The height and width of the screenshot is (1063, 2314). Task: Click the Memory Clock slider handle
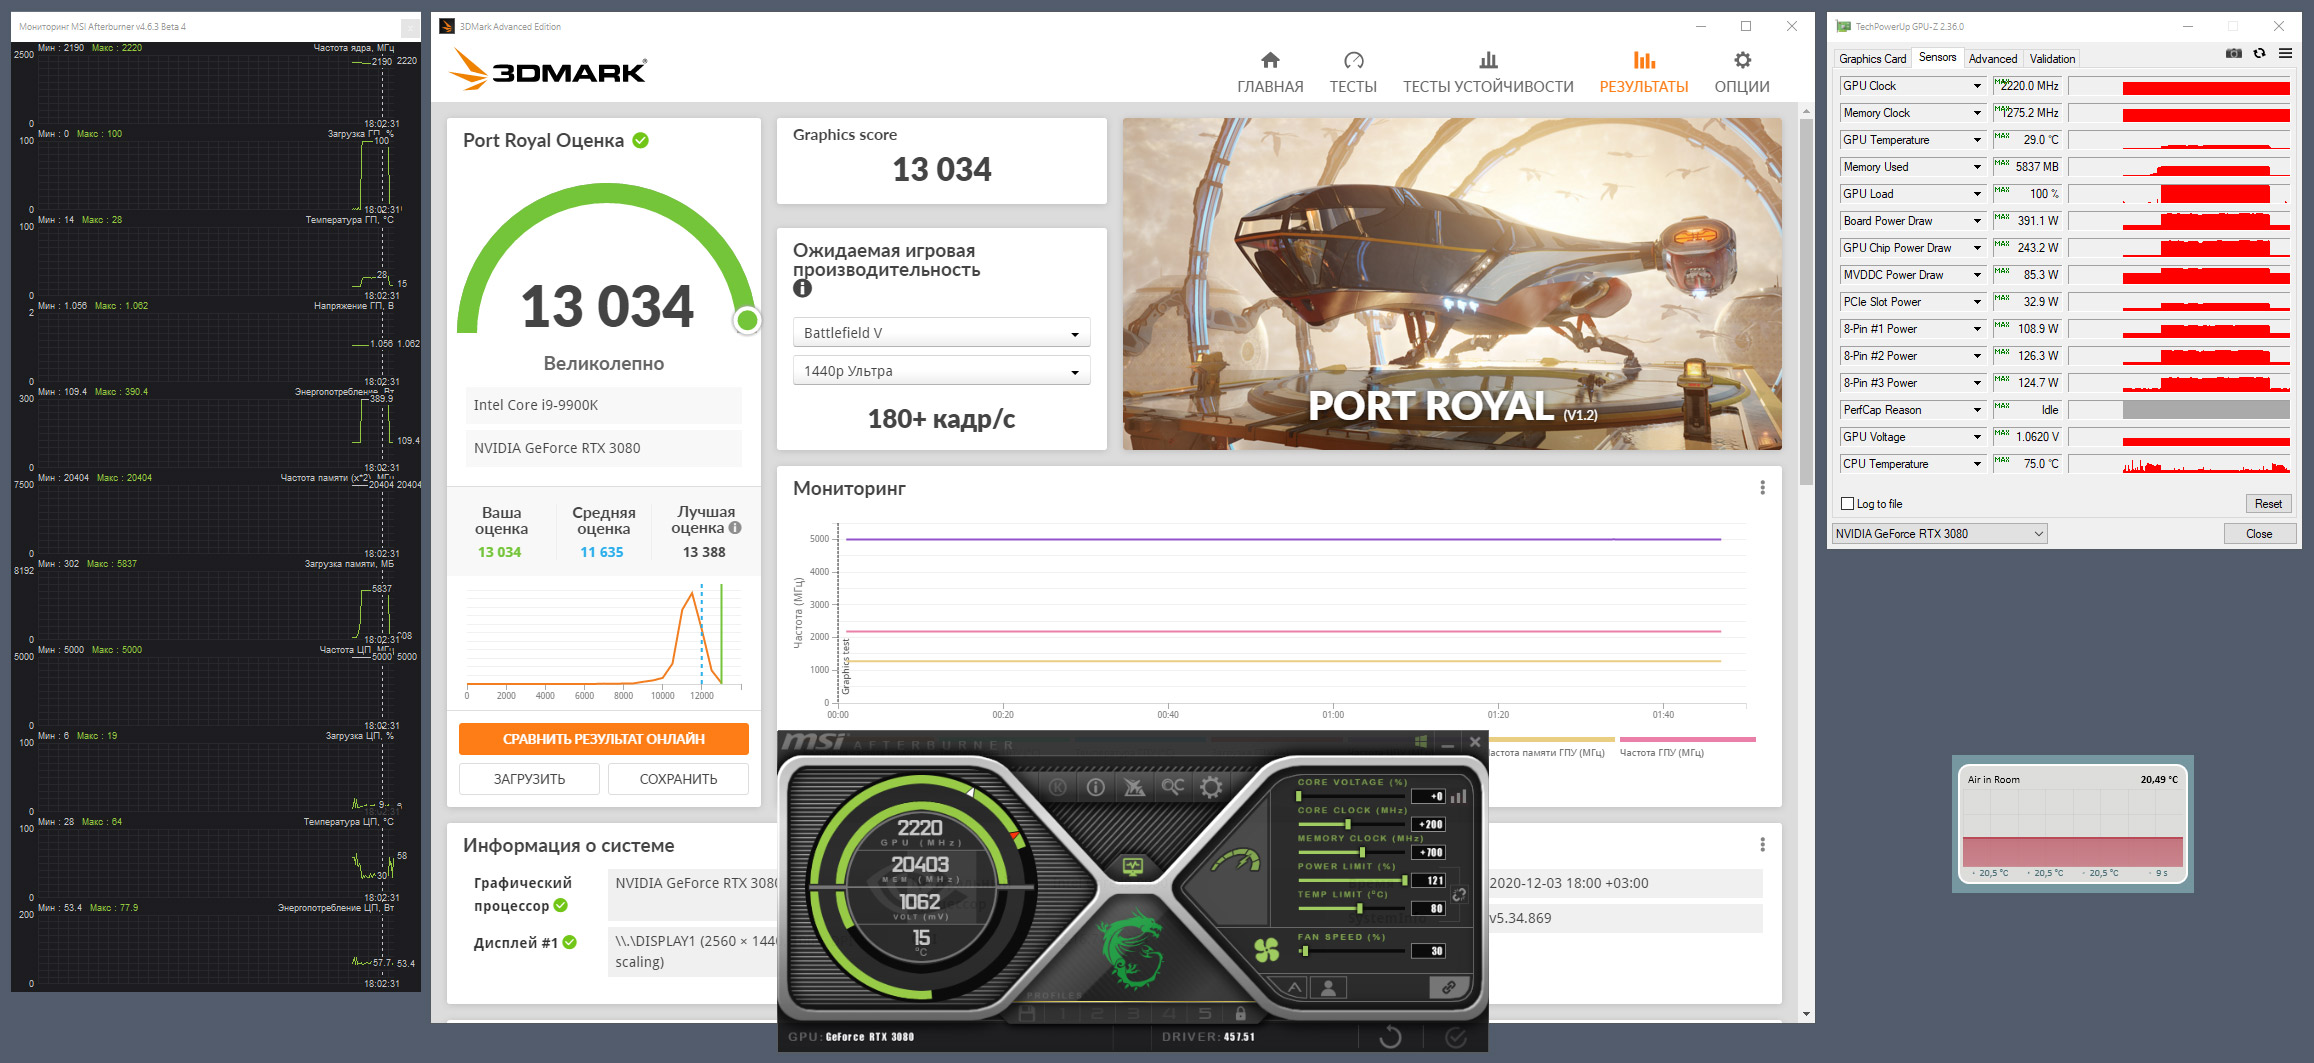1362,852
